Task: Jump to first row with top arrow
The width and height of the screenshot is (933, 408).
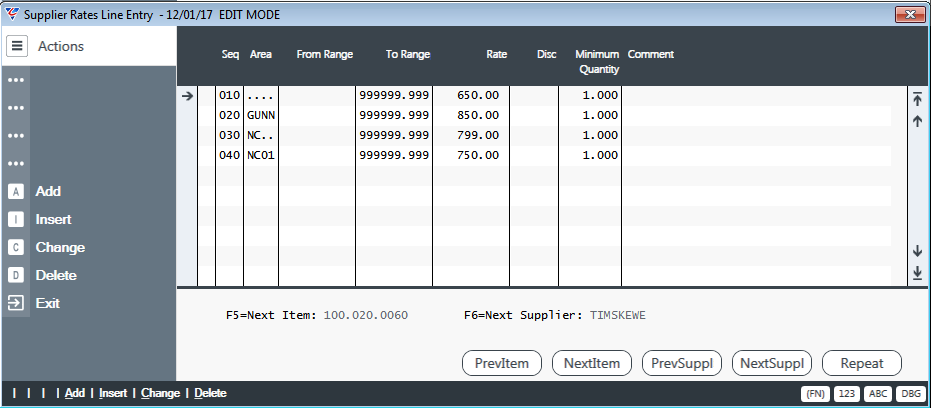Action: (917, 99)
